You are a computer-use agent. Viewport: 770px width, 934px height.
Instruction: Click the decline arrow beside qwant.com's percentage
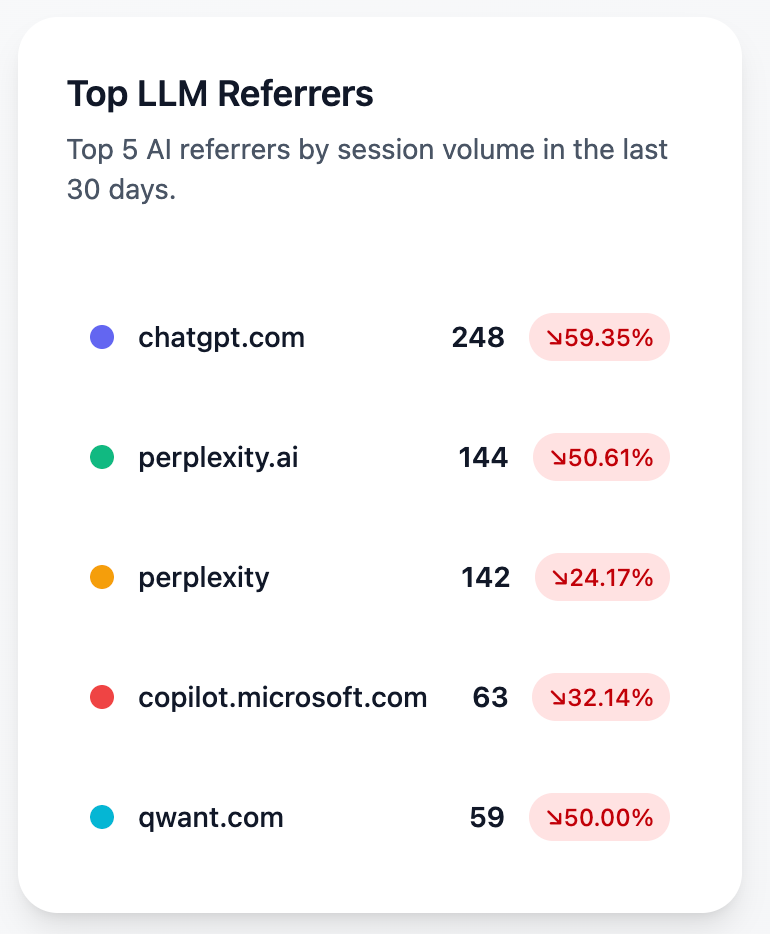click(554, 817)
